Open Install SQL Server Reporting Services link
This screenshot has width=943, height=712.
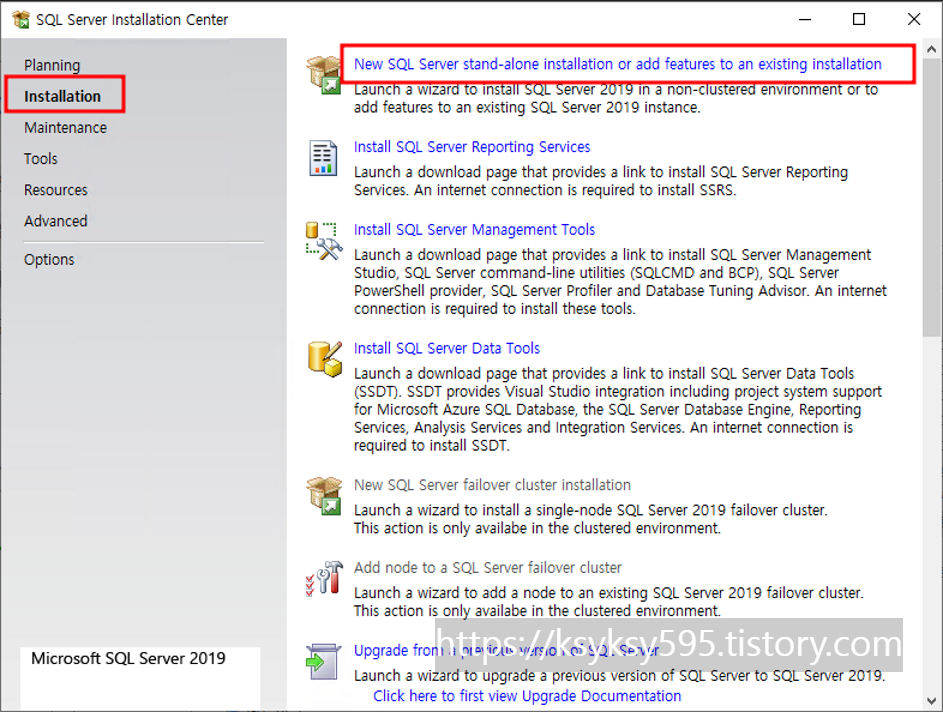click(472, 147)
